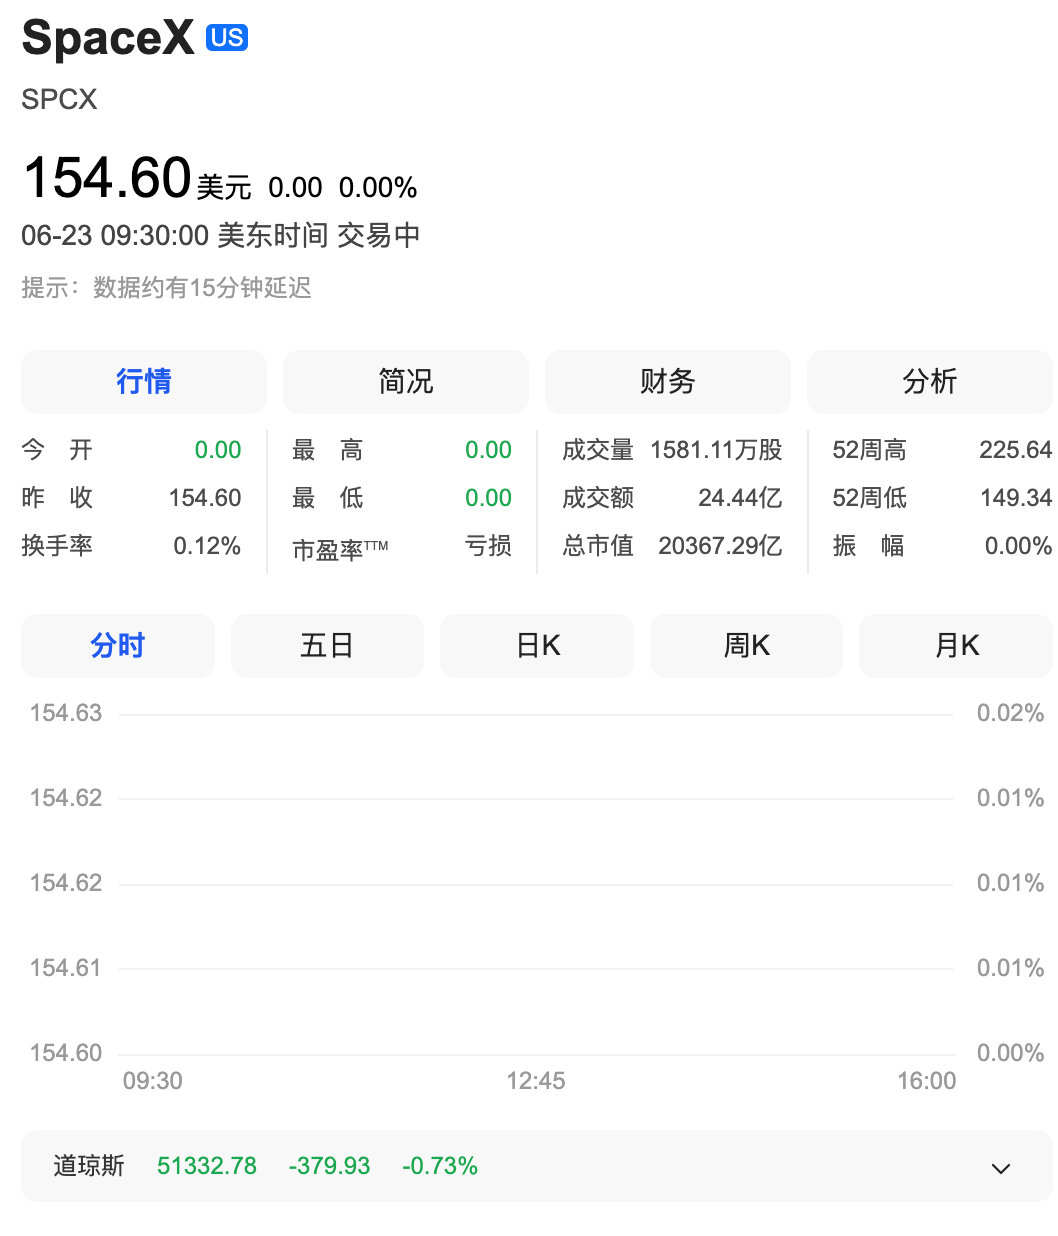Click the Dow value 51332.78

tap(207, 1166)
